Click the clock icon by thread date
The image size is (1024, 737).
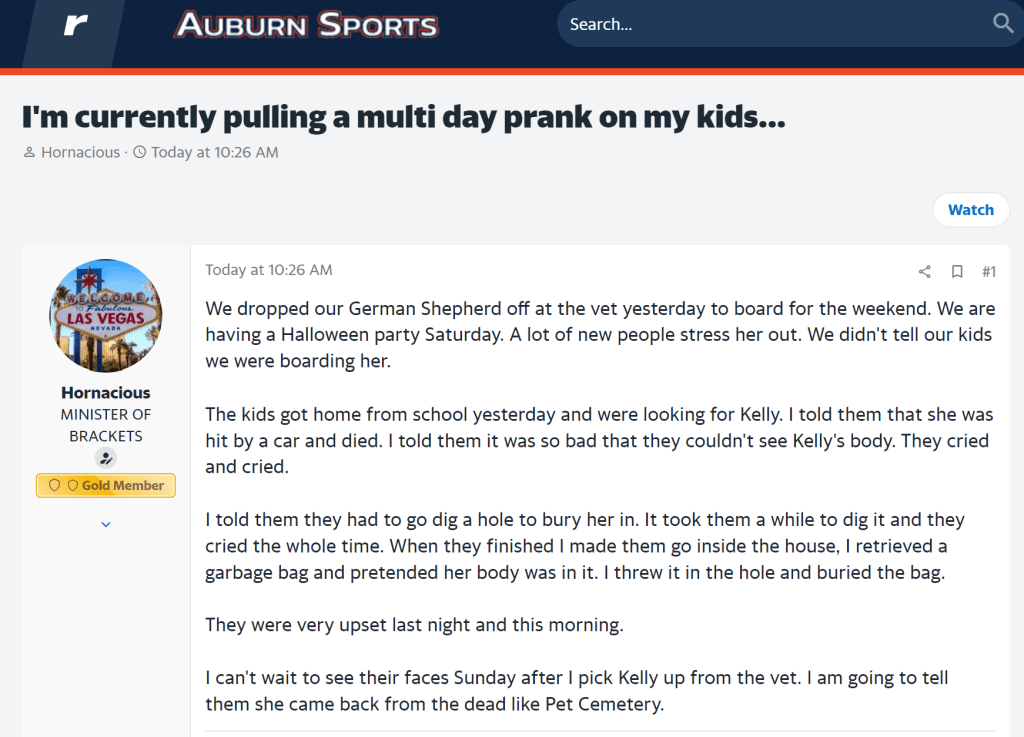139,153
